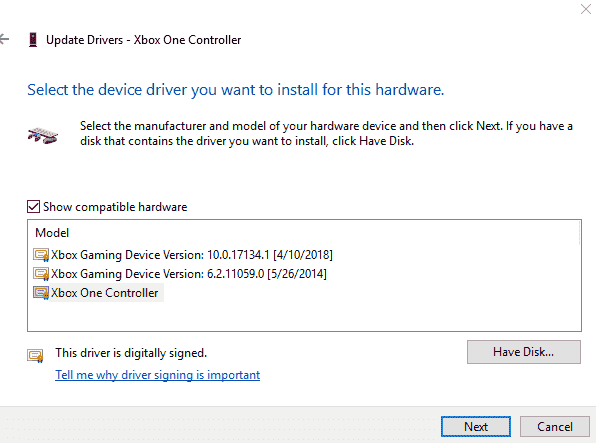This screenshot has height=443, width=596.
Task: Click the hardware icon beside the instruction text
Action: click(43, 135)
